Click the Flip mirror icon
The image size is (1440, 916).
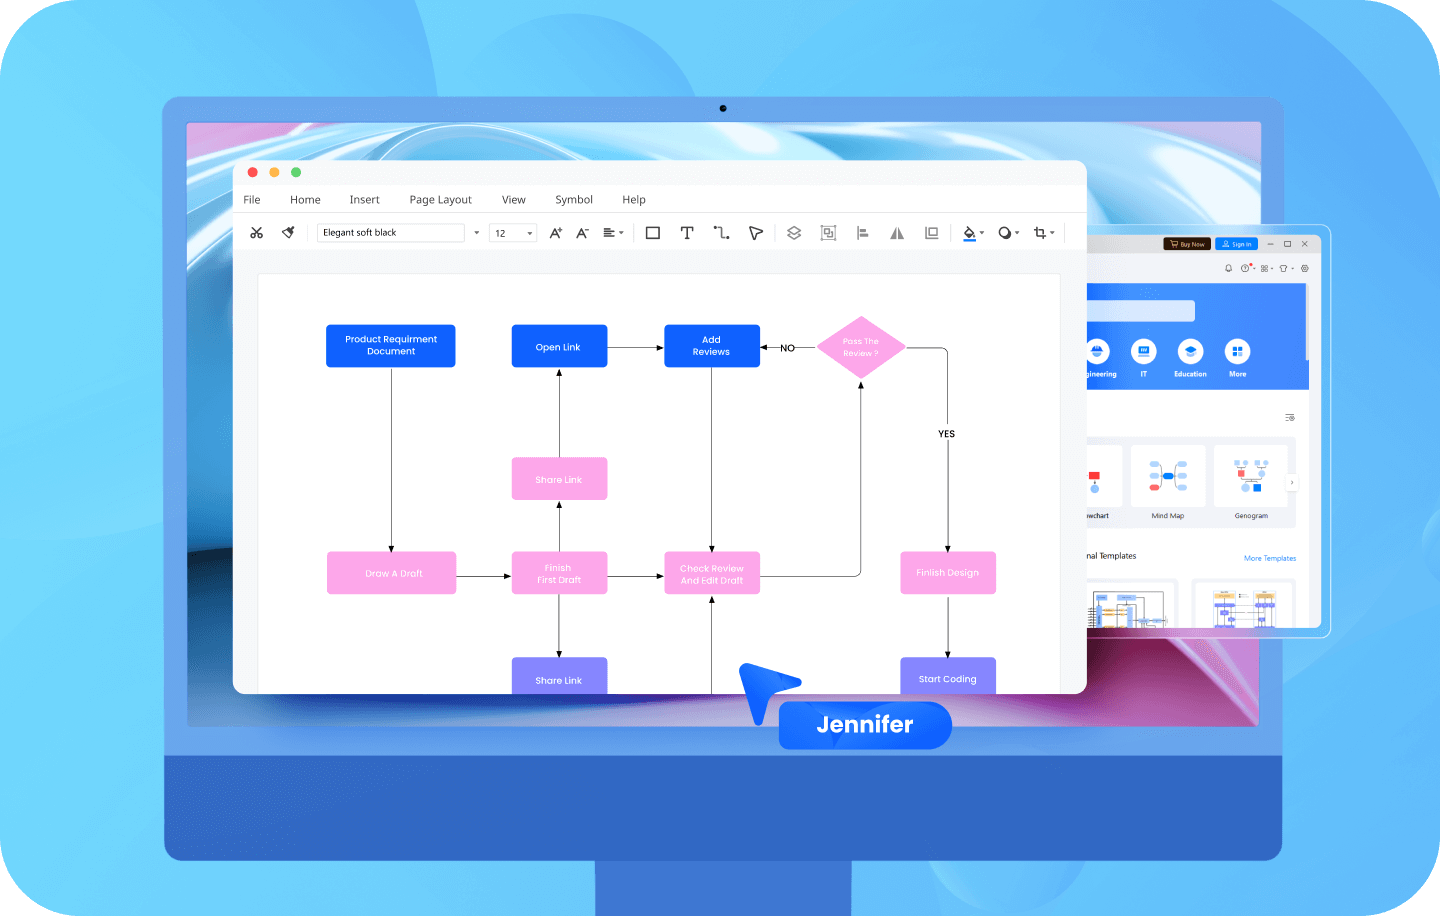(897, 233)
